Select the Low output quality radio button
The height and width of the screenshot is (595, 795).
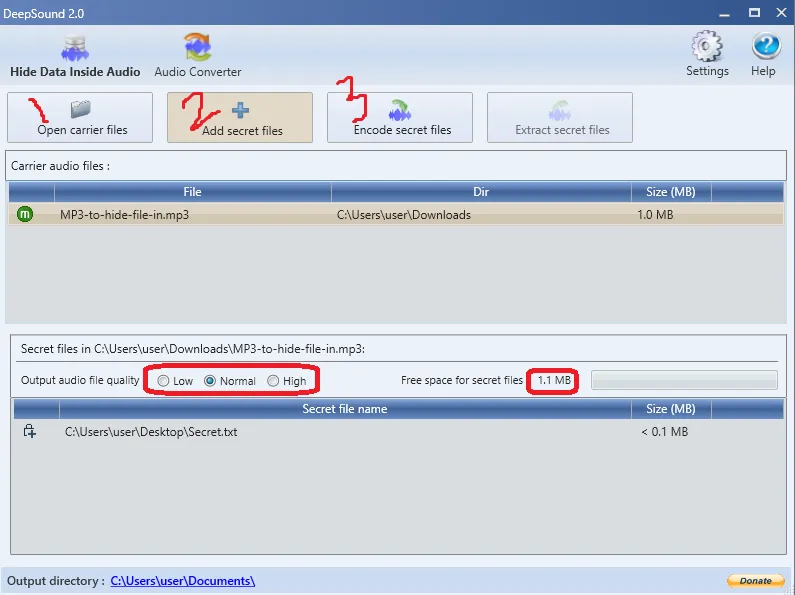click(163, 381)
